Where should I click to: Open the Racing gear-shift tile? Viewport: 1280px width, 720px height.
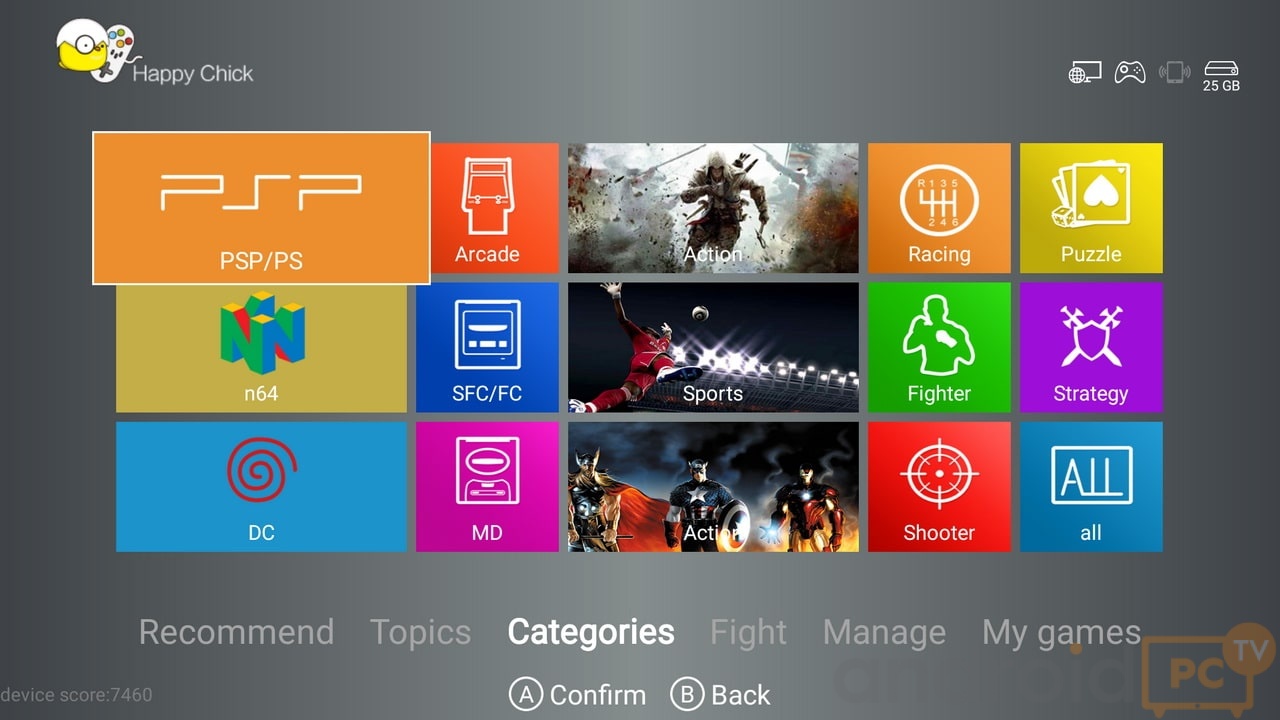[939, 208]
